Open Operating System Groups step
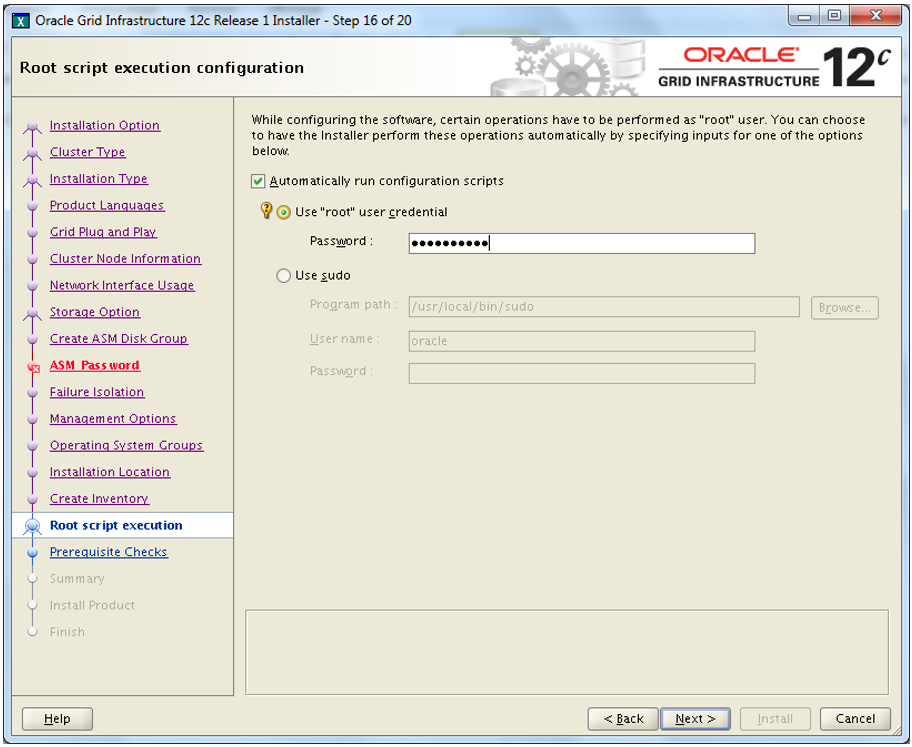This screenshot has width=912, height=747. tap(126, 446)
